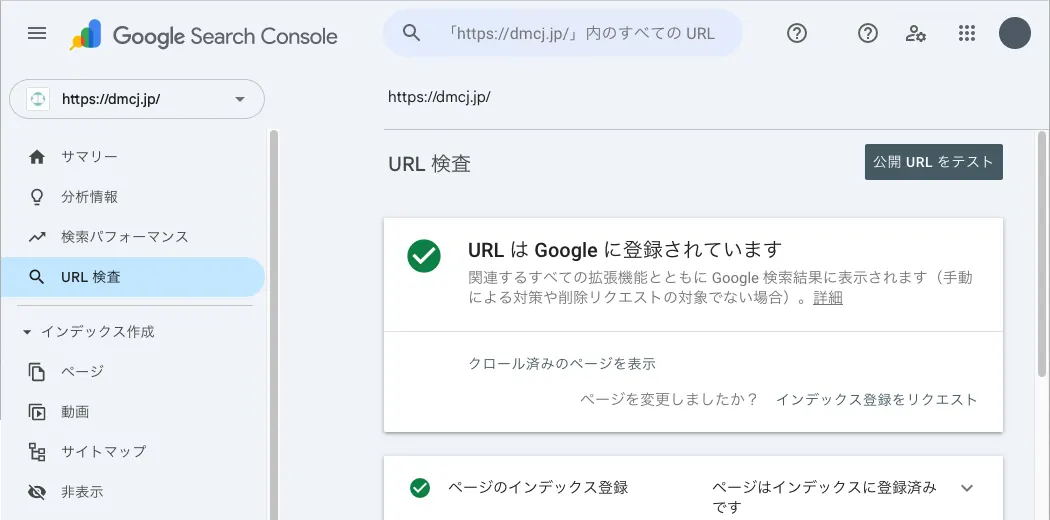This screenshot has height=520, width=1050.
Task: Click the home icon next to サマリー
Action: coord(37,157)
